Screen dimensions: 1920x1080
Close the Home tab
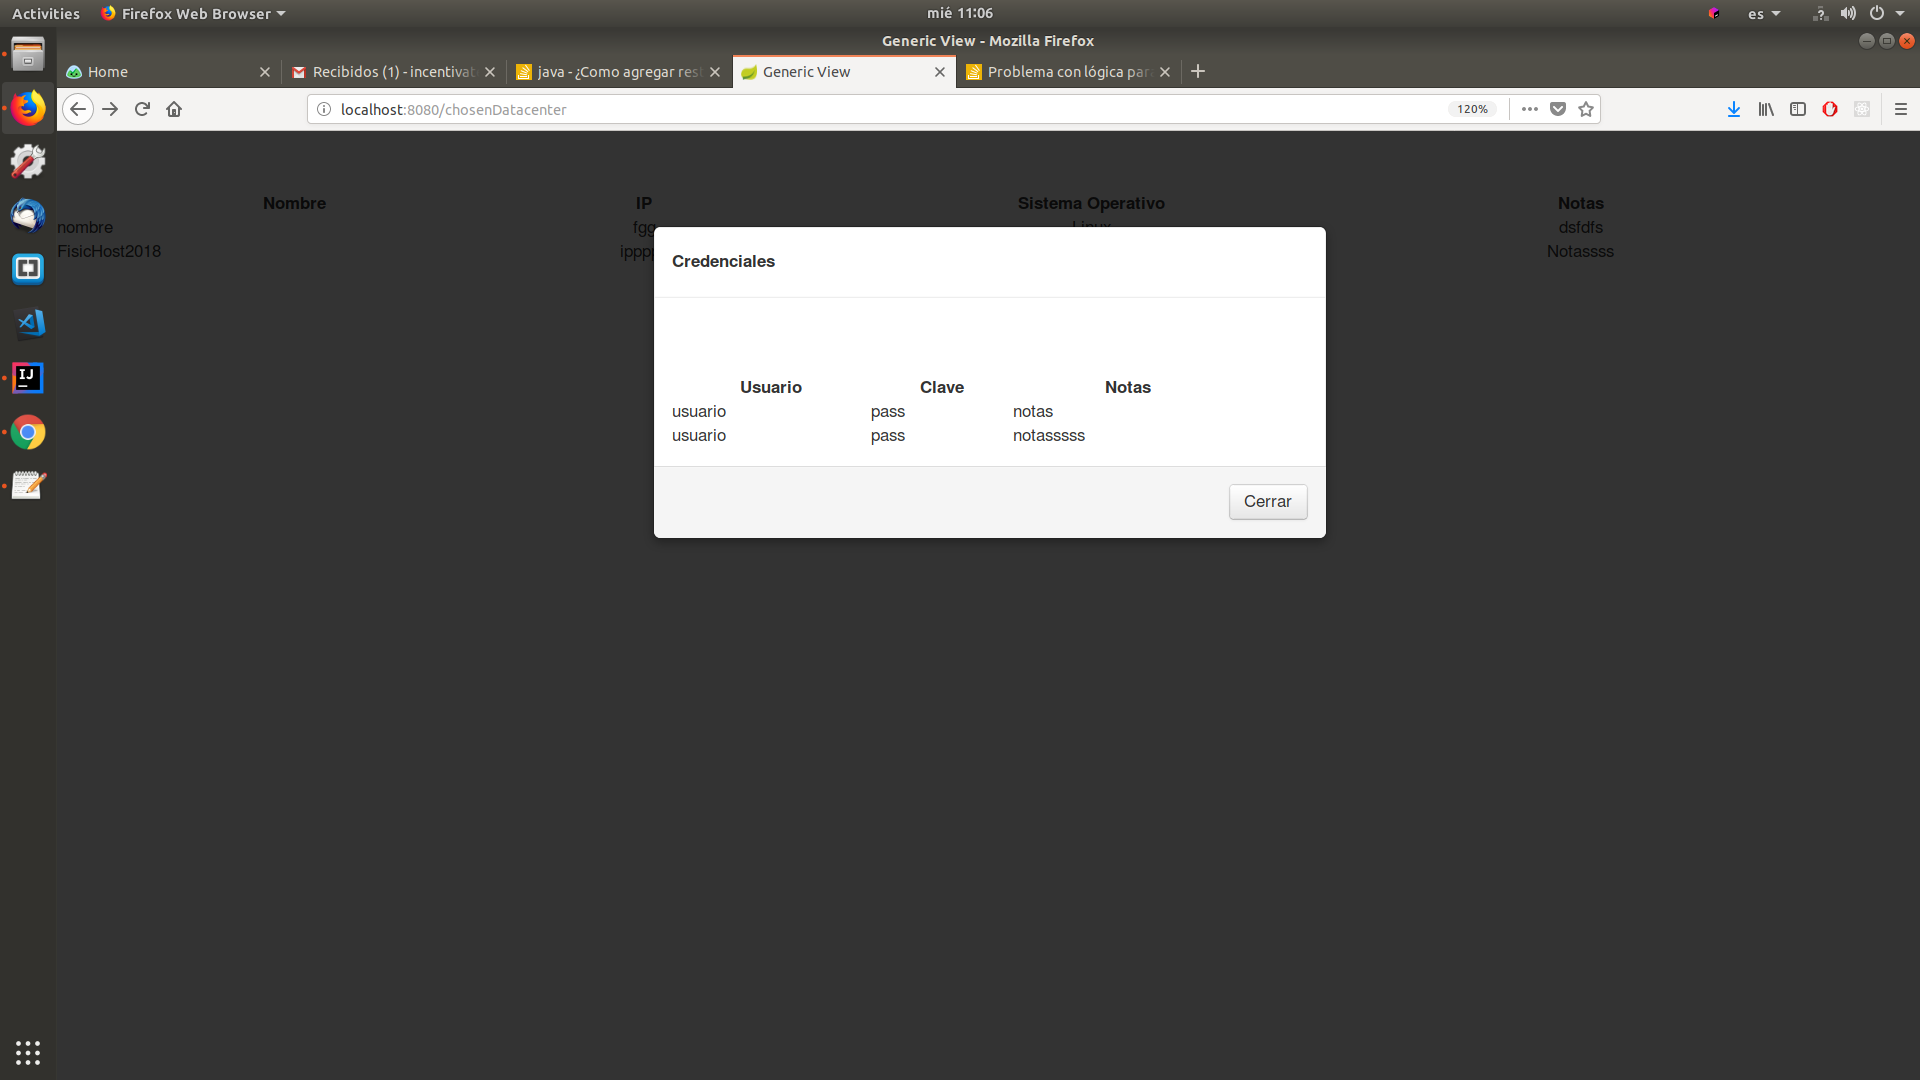265,72
